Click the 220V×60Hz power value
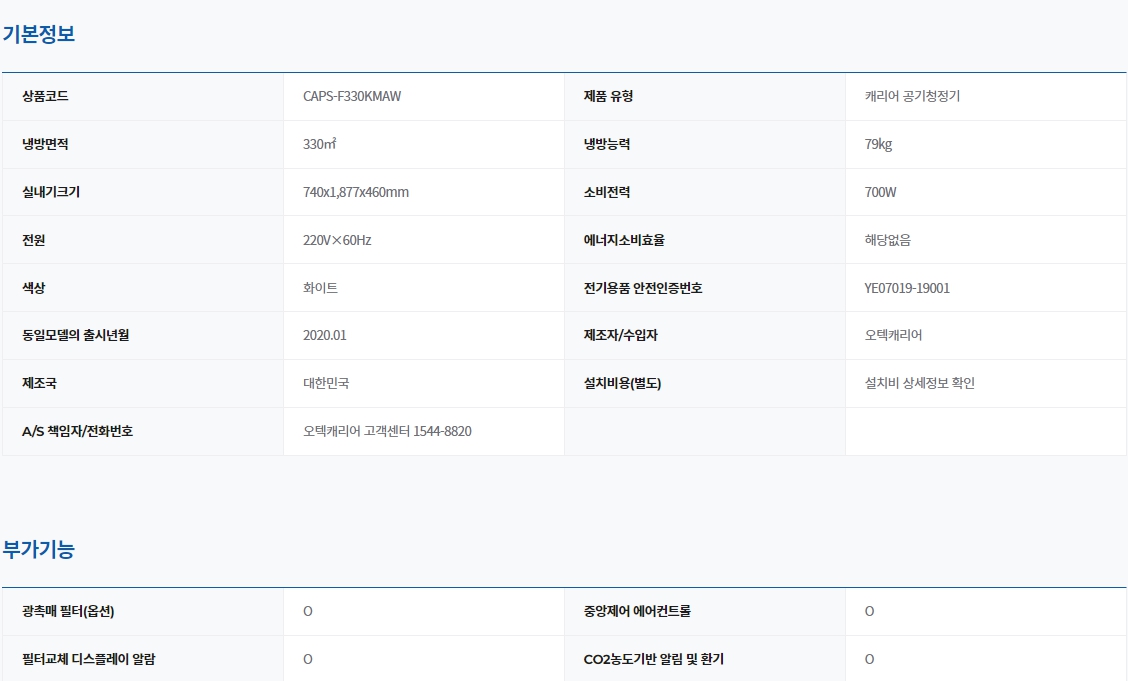 click(337, 240)
